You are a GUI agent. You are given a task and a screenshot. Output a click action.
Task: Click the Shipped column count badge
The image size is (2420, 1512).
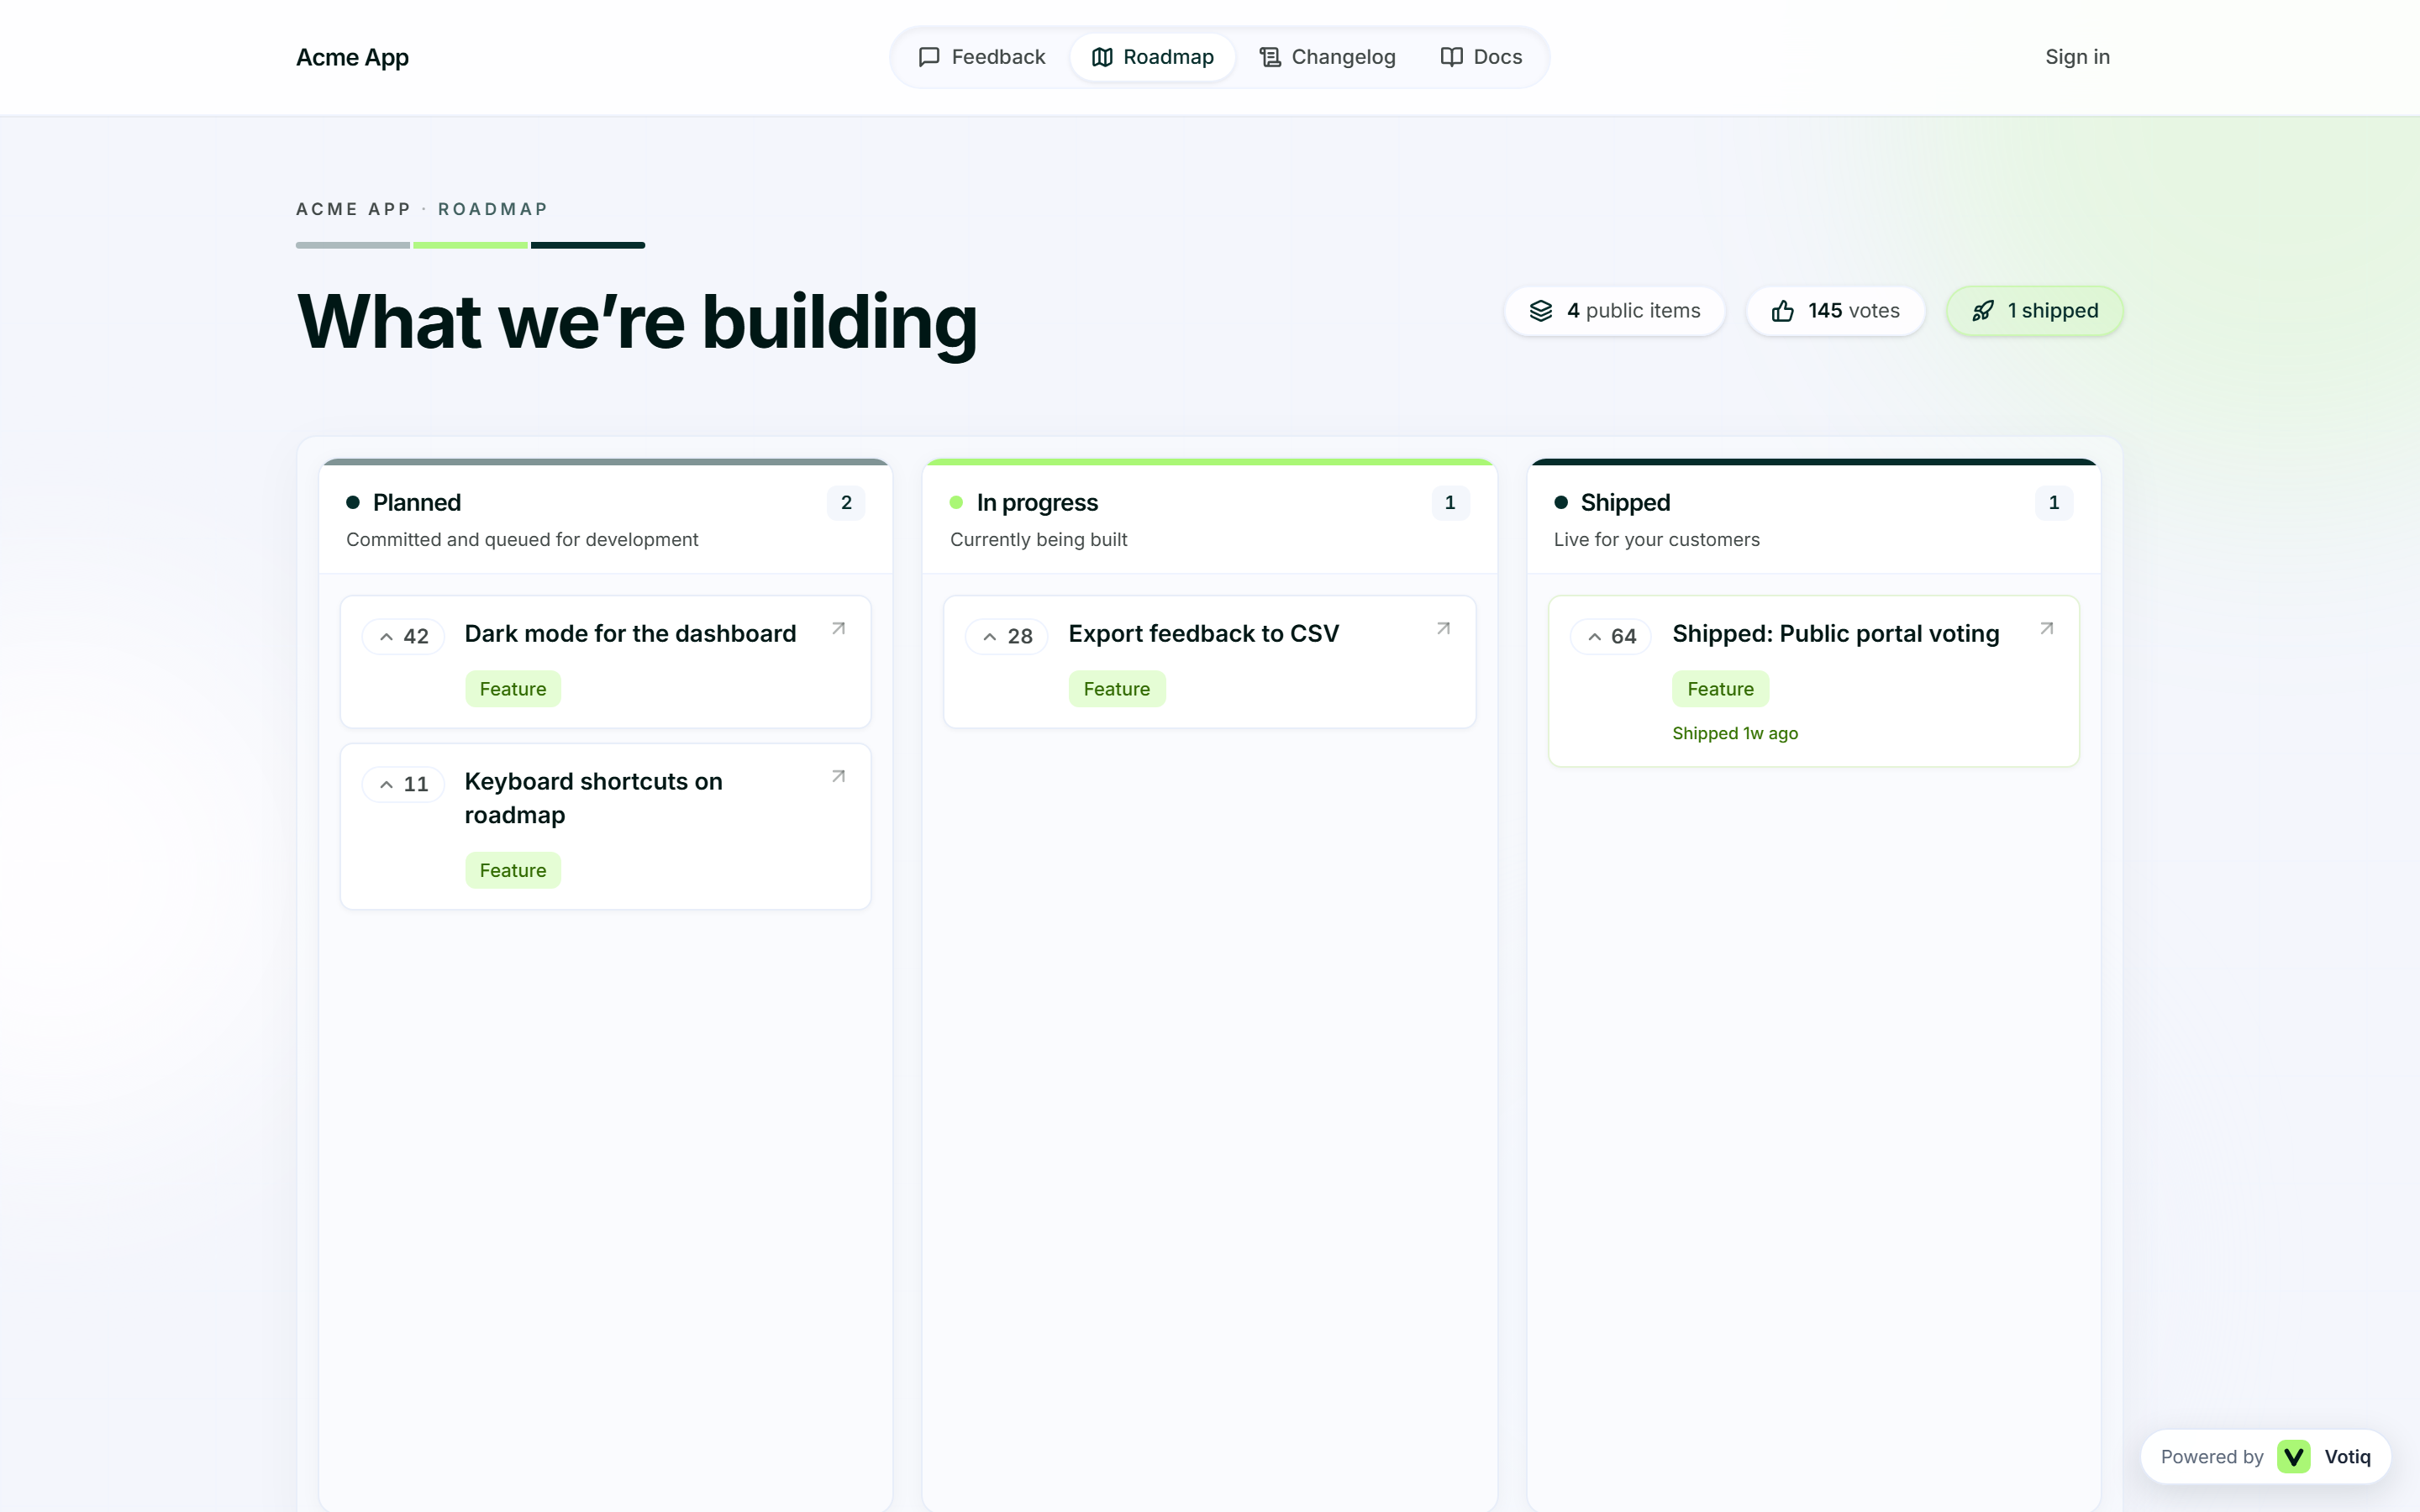pyautogui.click(x=2054, y=503)
